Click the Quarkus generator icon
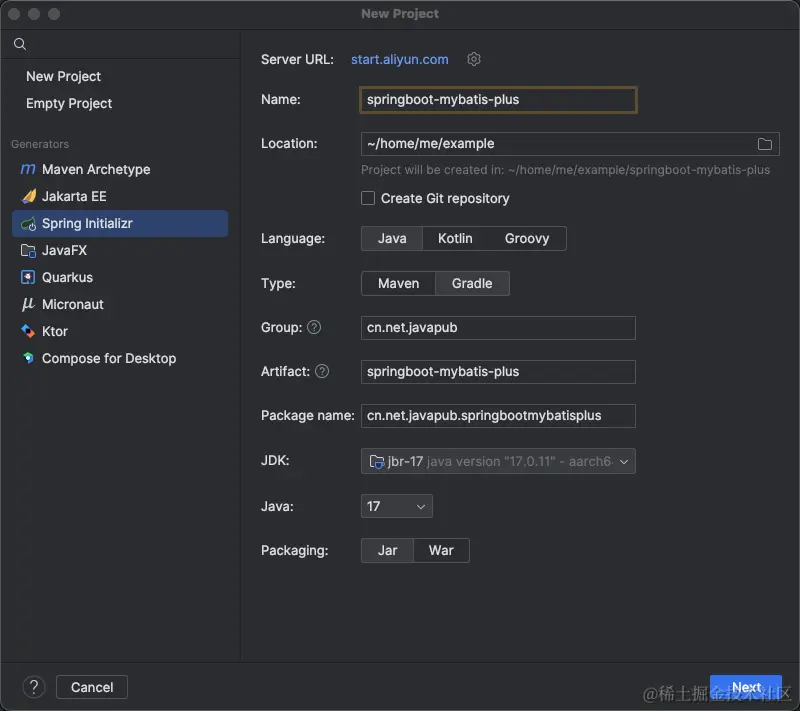Image resolution: width=800 pixels, height=711 pixels. point(28,278)
